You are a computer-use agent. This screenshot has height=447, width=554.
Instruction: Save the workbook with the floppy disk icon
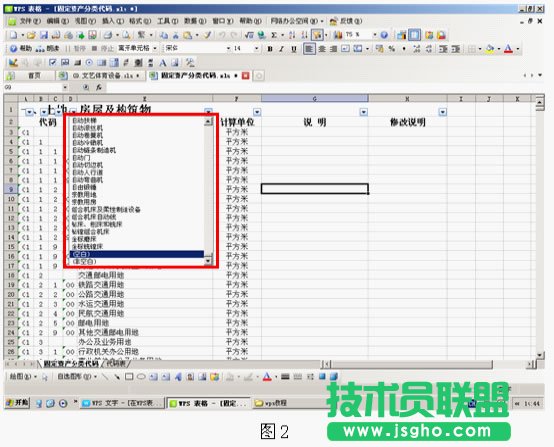pyautogui.click(x=44, y=35)
